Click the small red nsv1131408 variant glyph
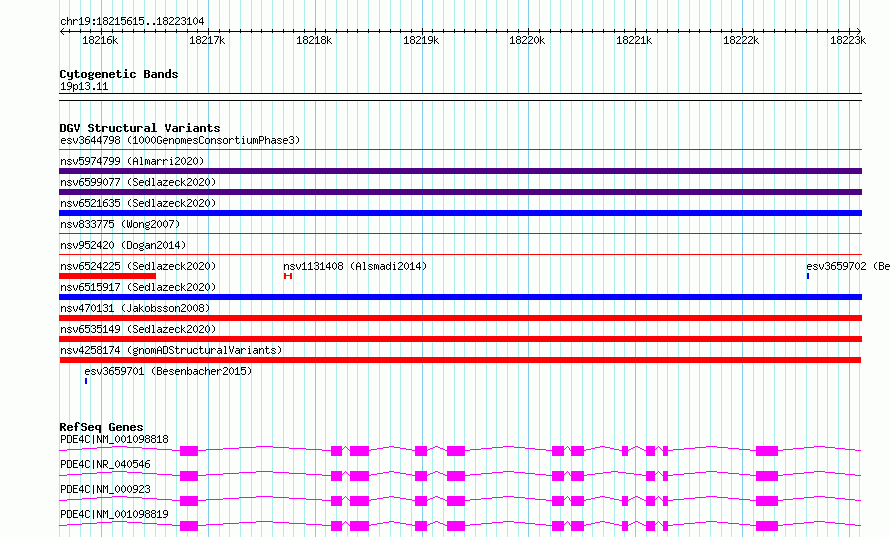Screen dimensions: 890x537 pos(288,276)
